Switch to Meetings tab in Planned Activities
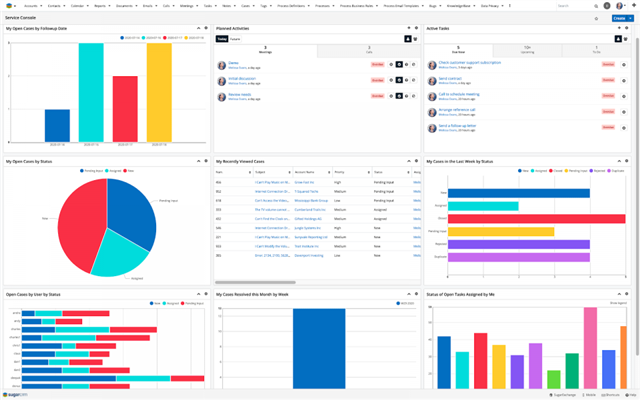640x400 pixels. click(x=265, y=50)
